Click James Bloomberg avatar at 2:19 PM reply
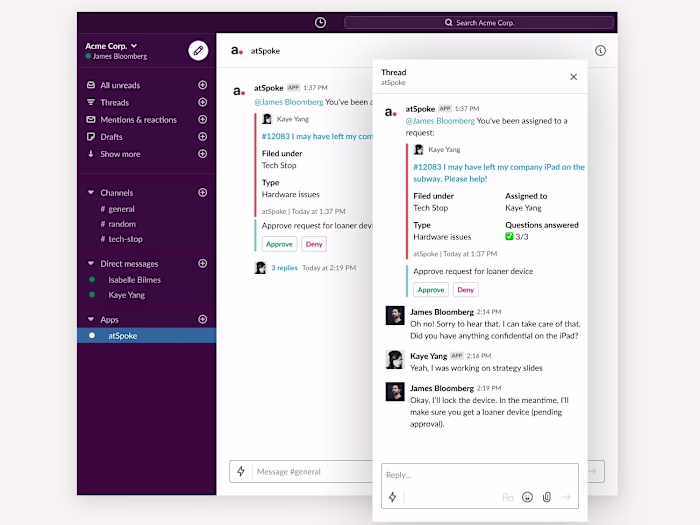 395,392
